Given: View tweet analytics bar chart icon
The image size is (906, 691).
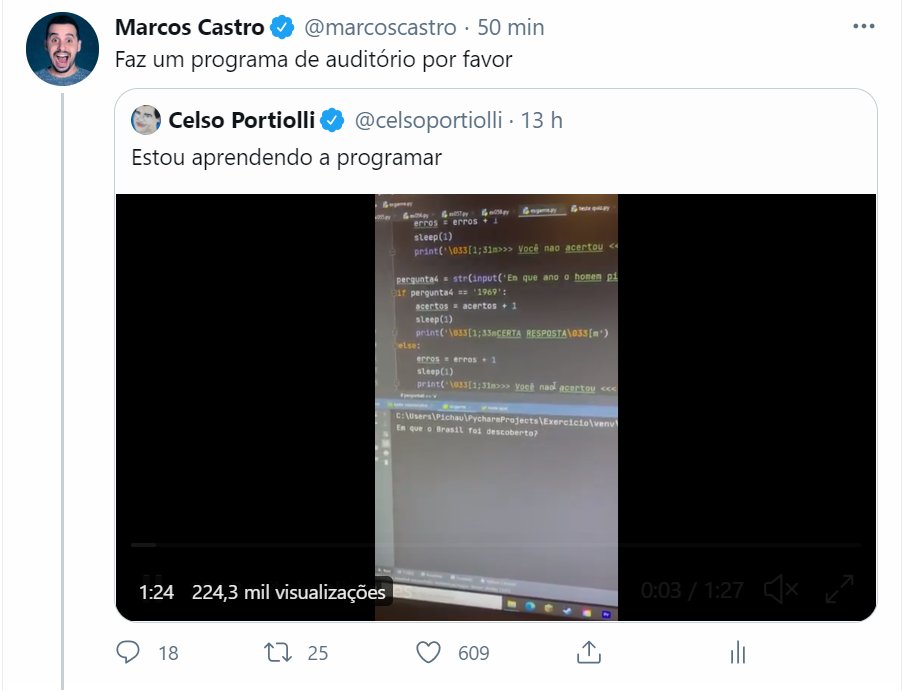Looking at the screenshot, I should pyautogui.click(x=738, y=652).
